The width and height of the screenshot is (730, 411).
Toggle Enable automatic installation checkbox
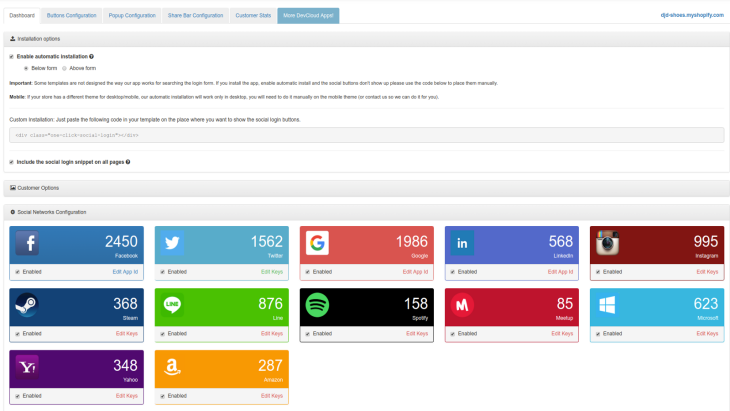point(12,57)
